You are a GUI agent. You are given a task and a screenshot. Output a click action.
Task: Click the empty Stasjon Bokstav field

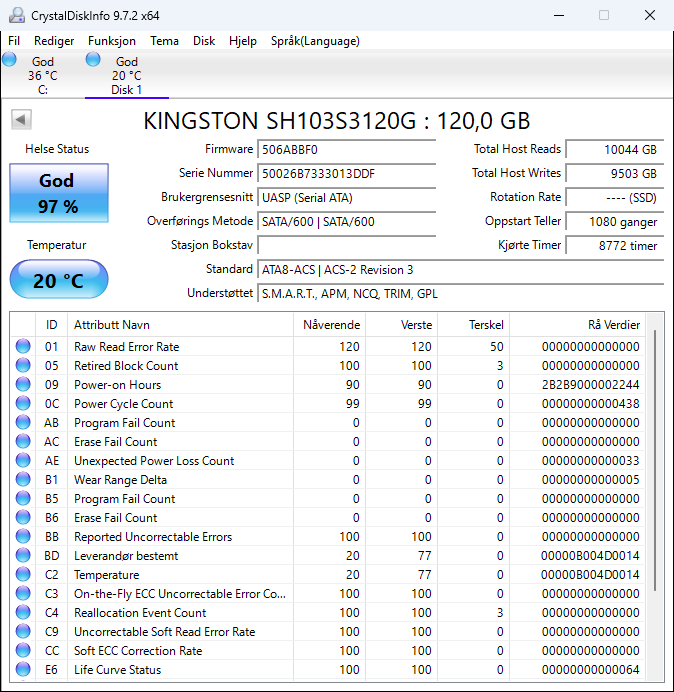[346, 245]
